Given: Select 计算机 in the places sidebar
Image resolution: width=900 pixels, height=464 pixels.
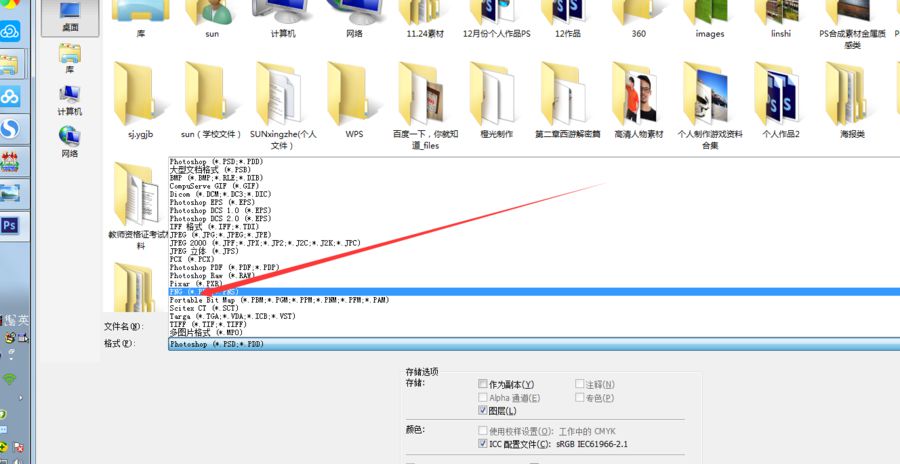Looking at the screenshot, I should [x=70, y=100].
